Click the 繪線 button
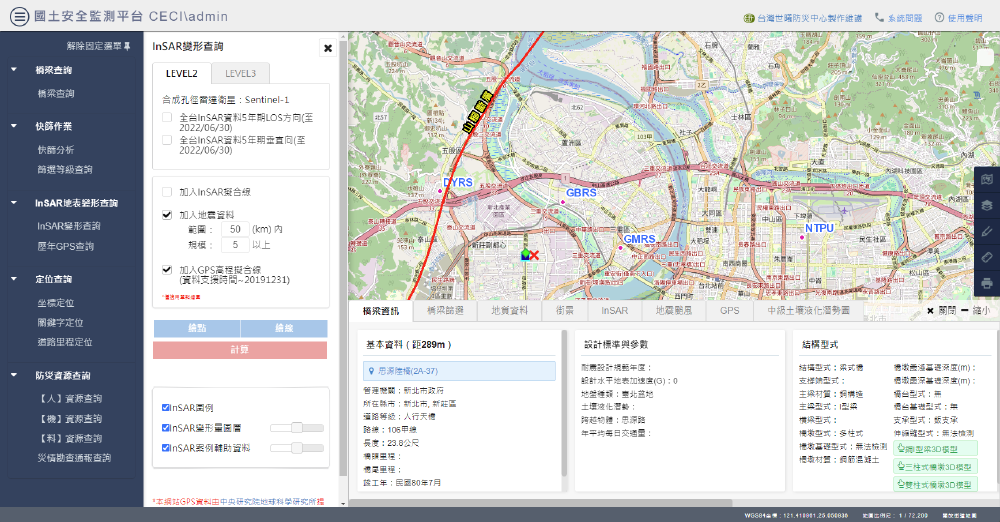Screen dimensions: 1000x522 (284, 328)
